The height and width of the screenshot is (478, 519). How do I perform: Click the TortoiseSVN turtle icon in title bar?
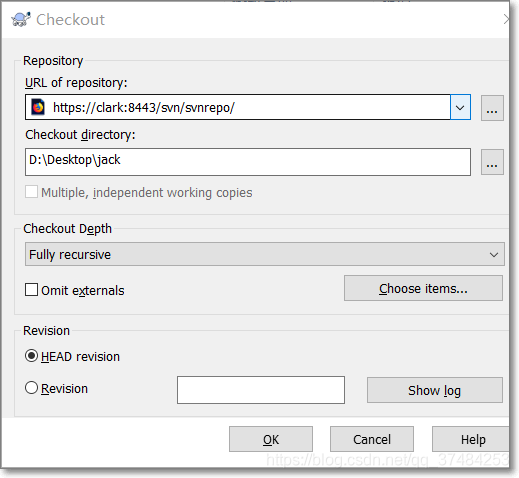21,19
